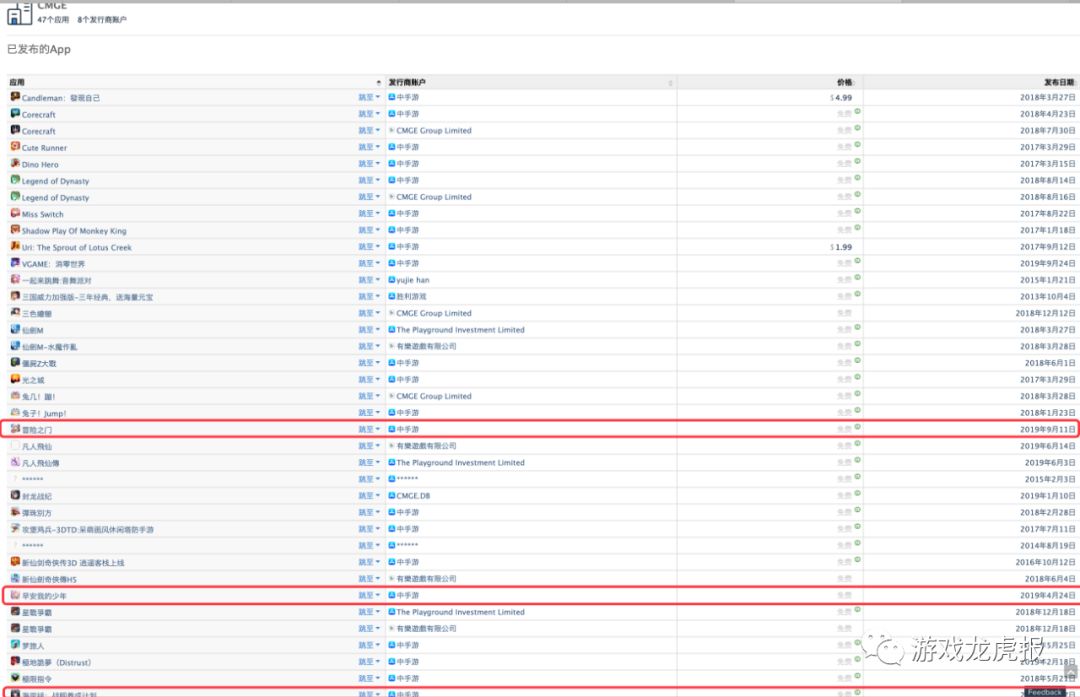Open the VGAME: 消零世界 app link
This screenshot has width=1080, height=697.
[x=54, y=264]
